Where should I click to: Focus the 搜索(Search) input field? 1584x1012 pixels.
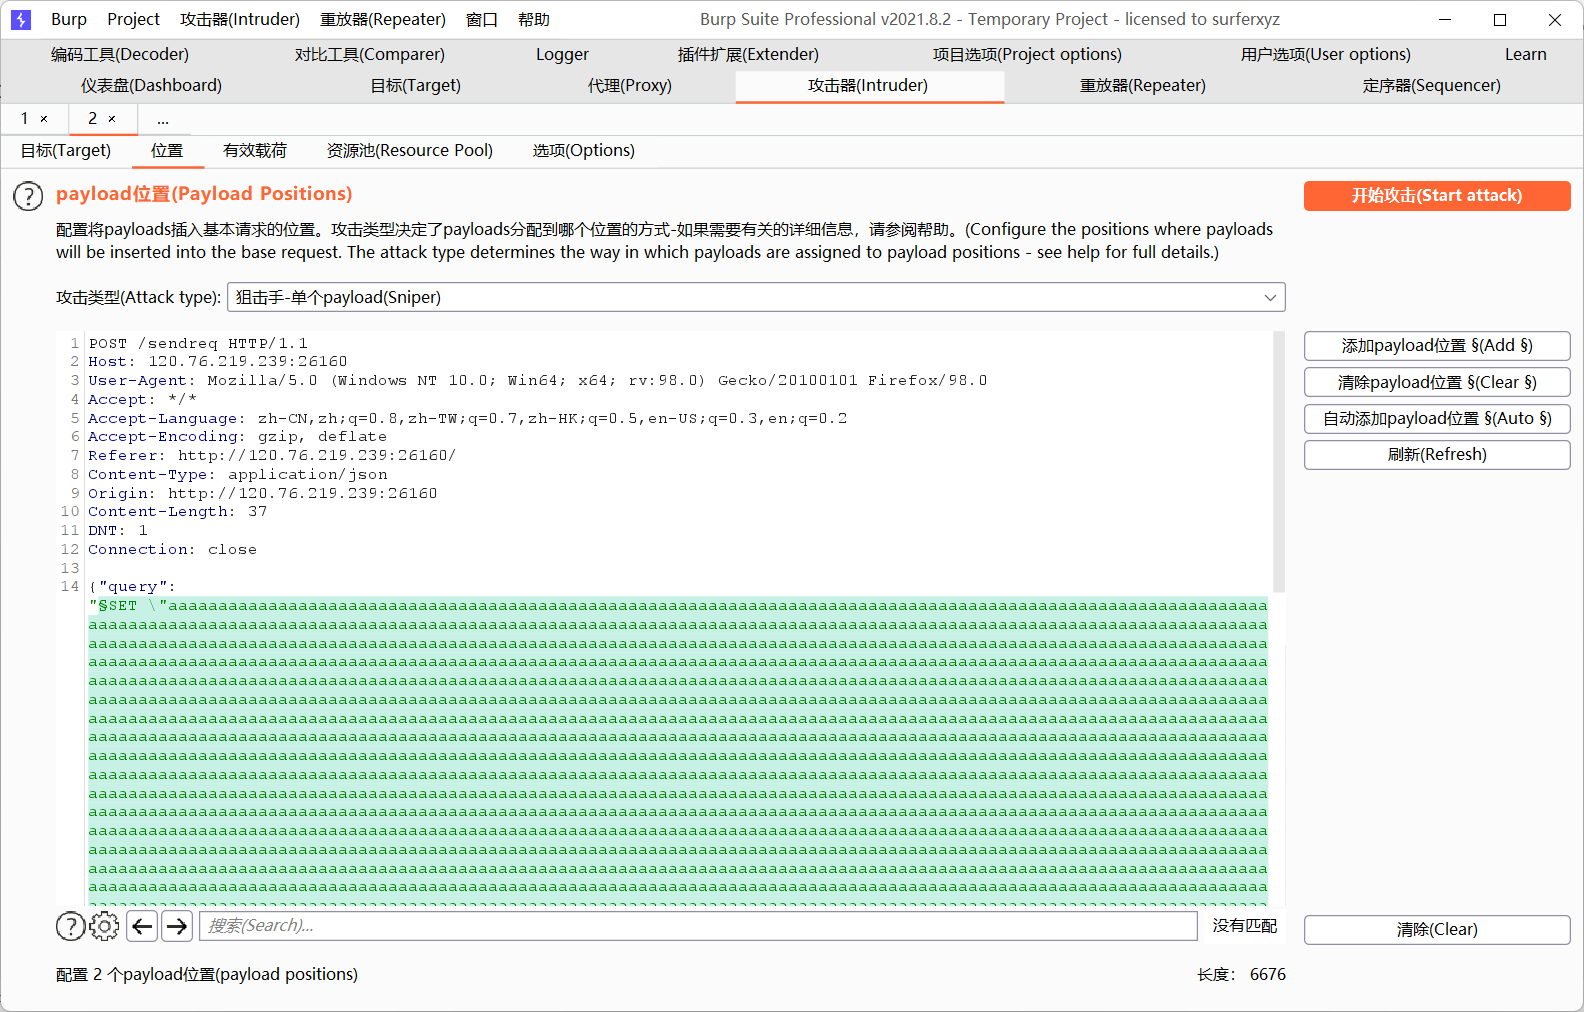coord(698,926)
